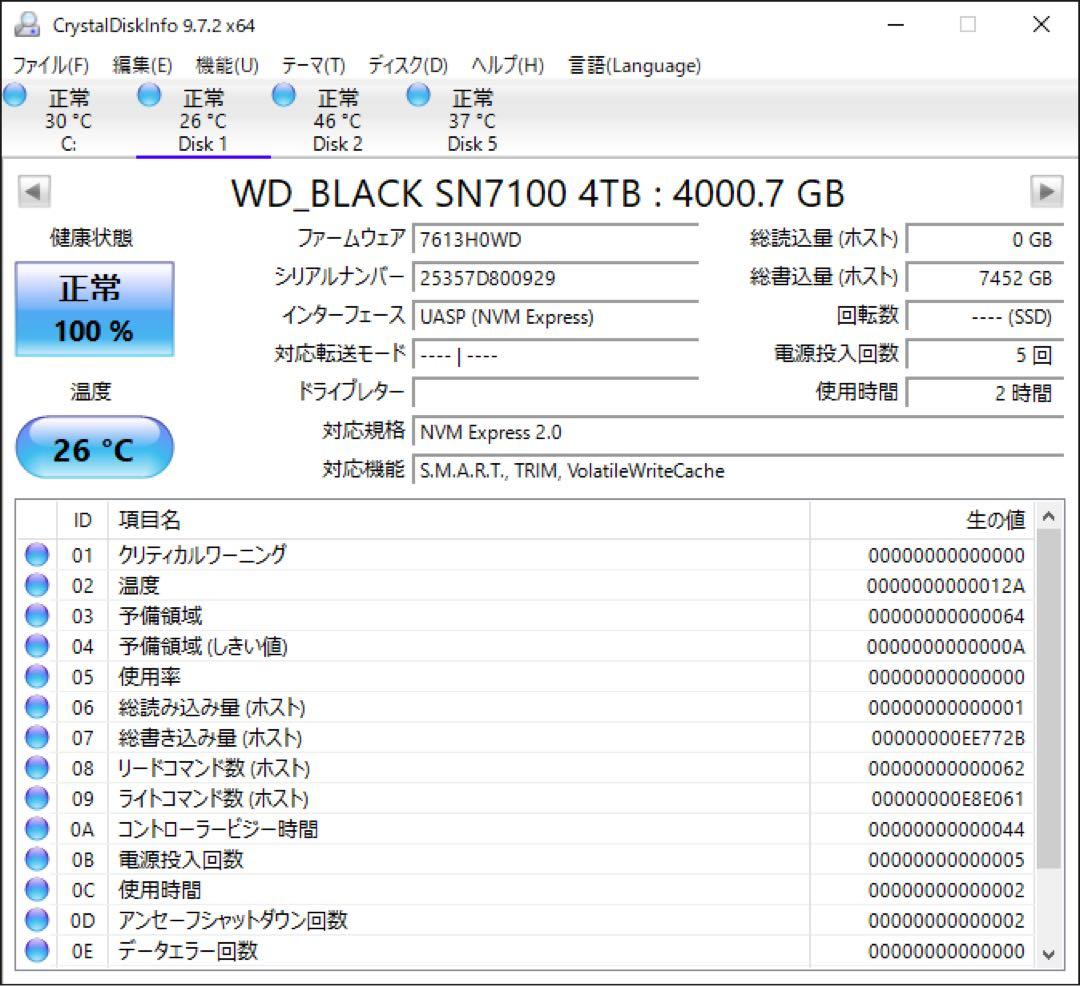The image size is (1080, 986).
Task: Click the ファームウェア value field showing 7613H0WD
Action: [x=555, y=239]
